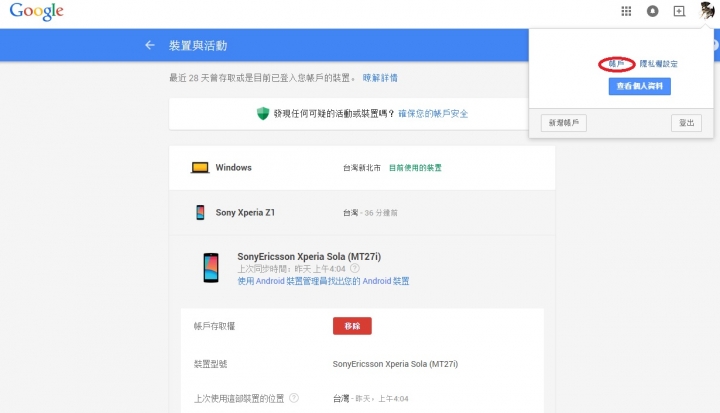Open the Google apps grid icon
The width and height of the screenshot is (720, 413).
coord(626,11)
